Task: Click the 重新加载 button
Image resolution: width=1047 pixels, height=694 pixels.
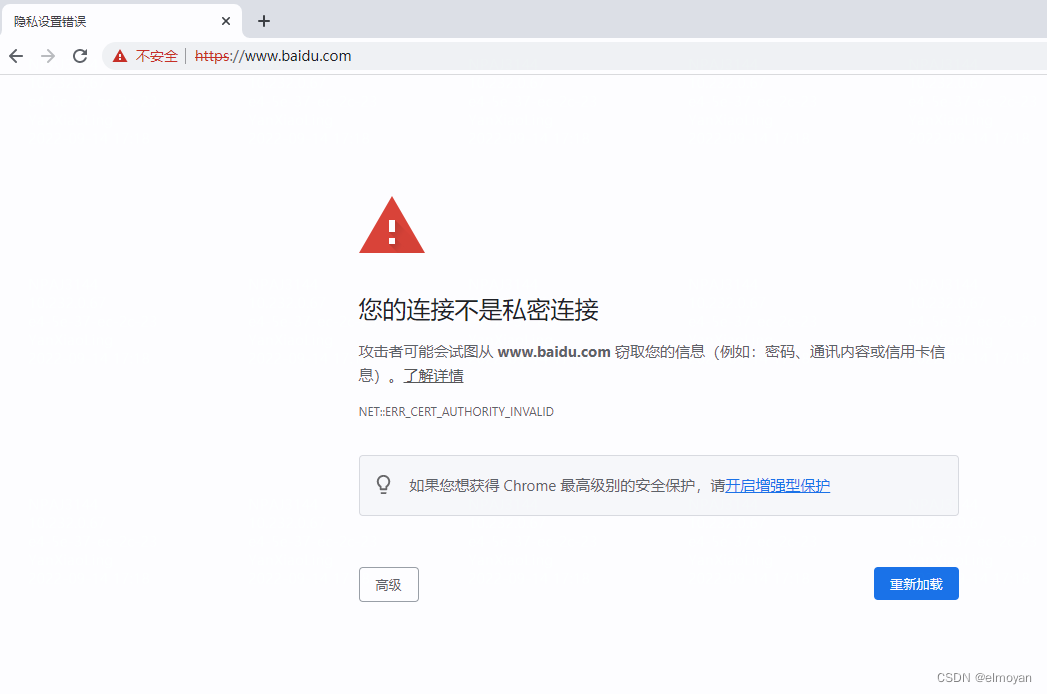Action: (x=916, y=584)
